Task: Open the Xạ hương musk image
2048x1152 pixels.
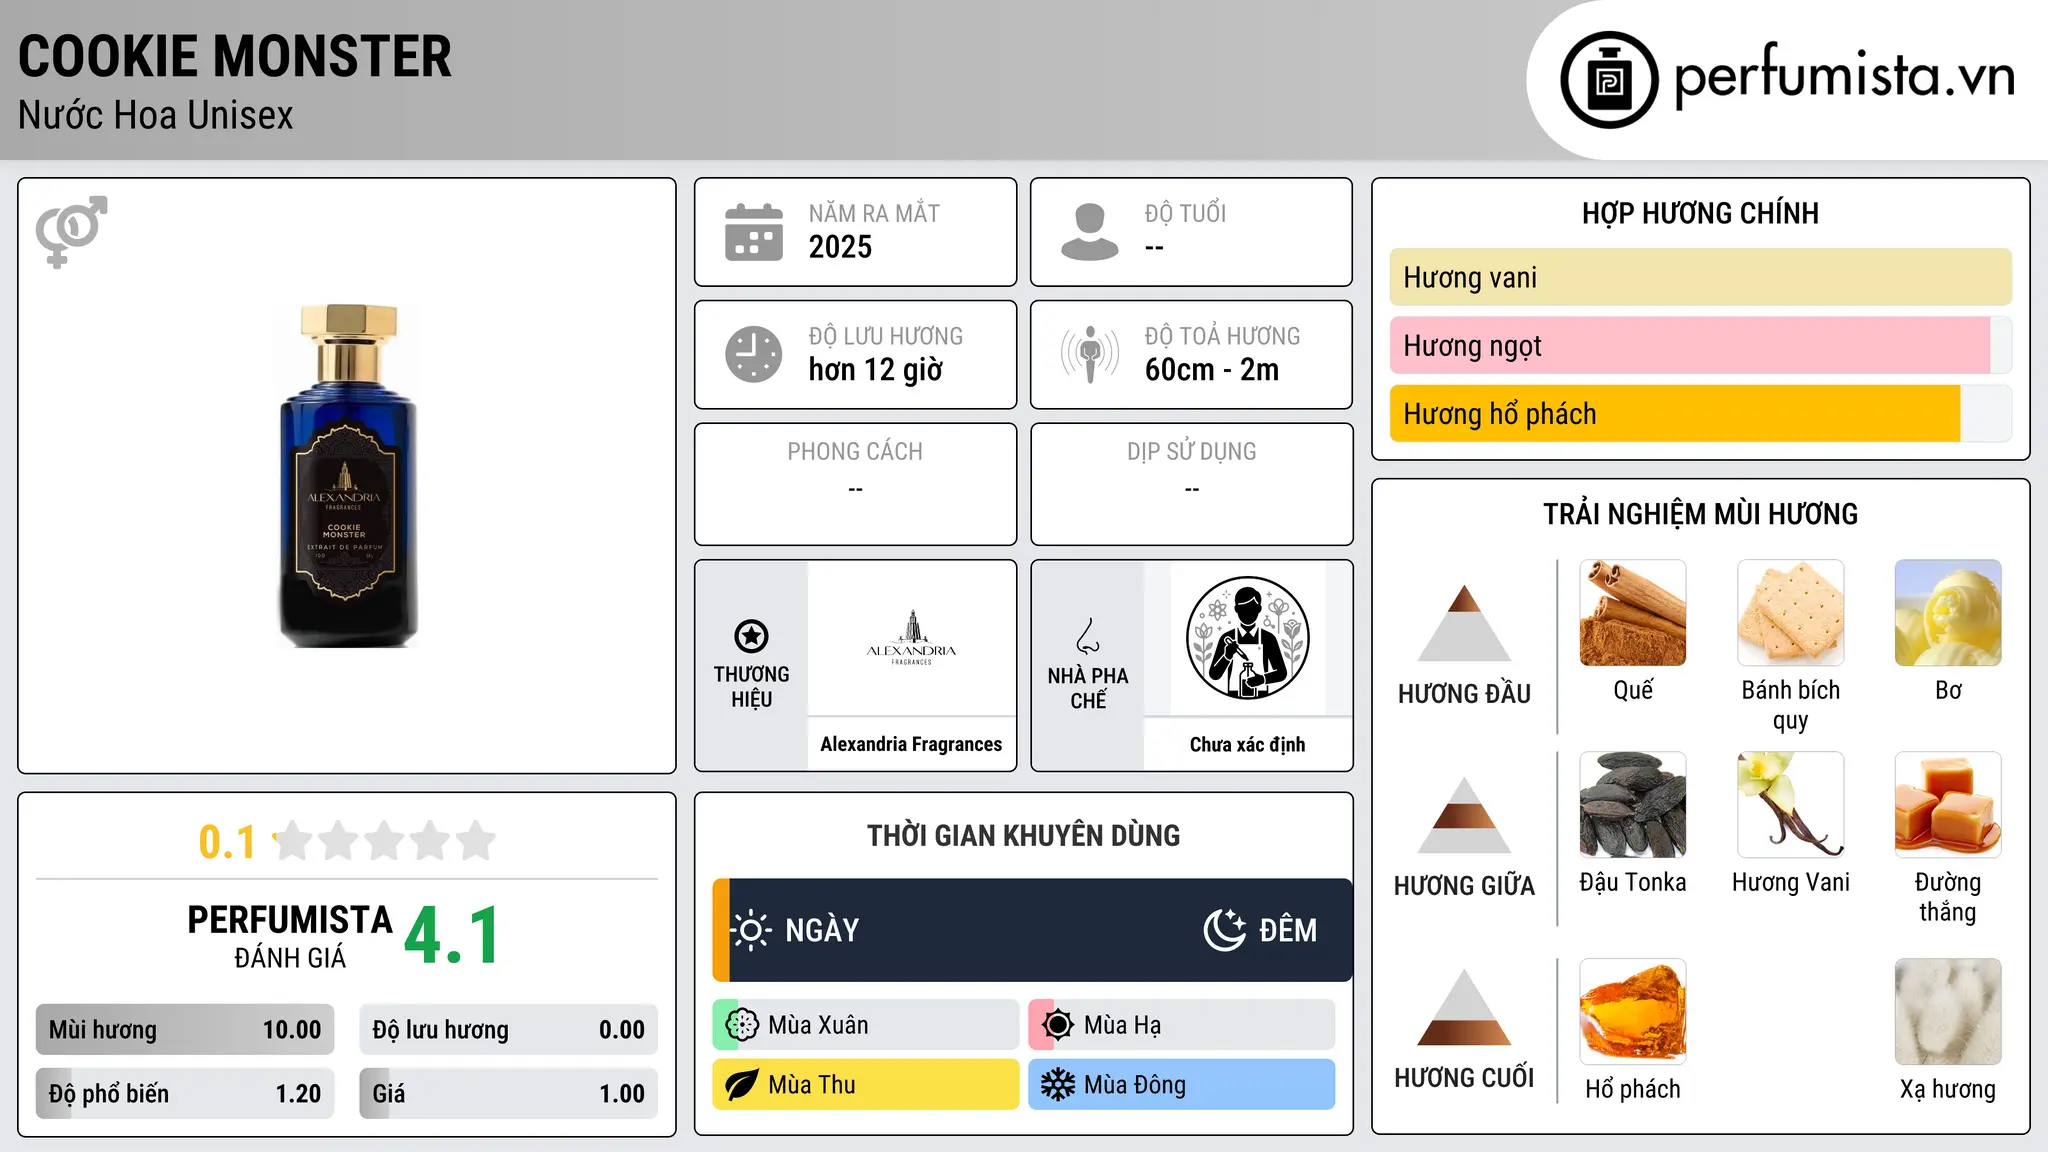Action: pos(1948,1012)
